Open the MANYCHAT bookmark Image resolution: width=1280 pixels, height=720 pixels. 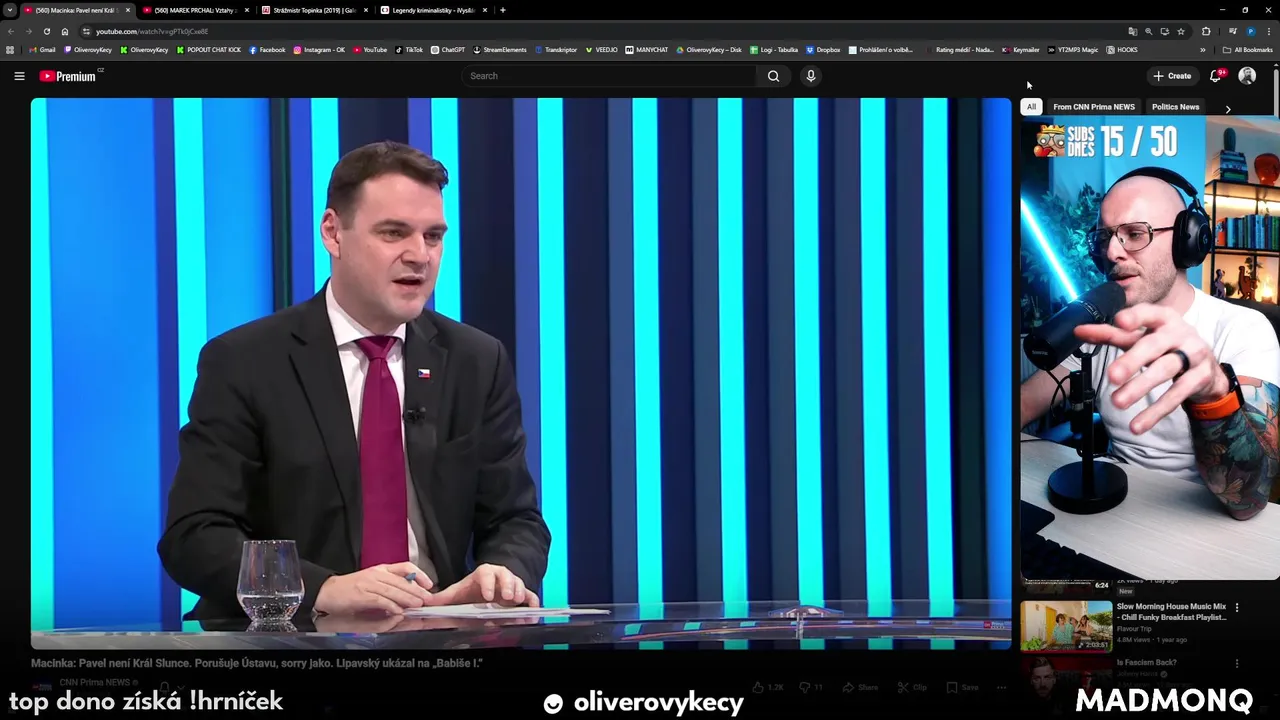[646, 50]
